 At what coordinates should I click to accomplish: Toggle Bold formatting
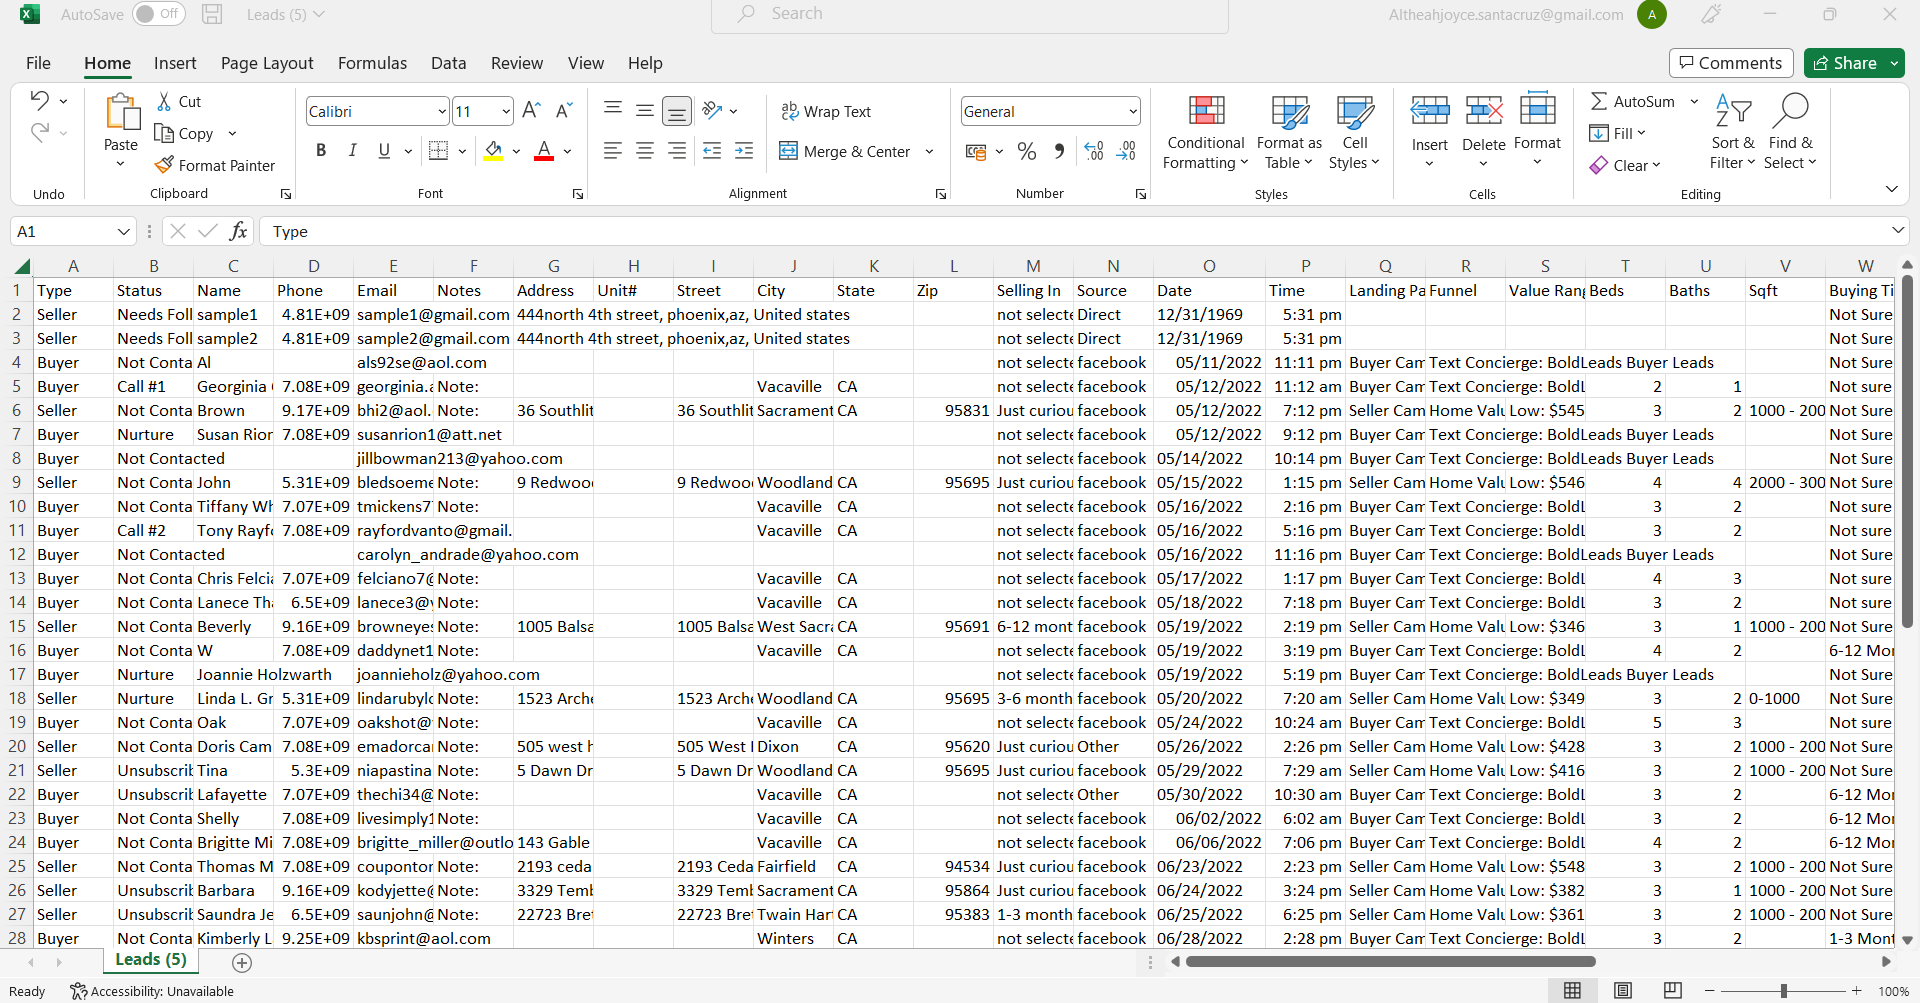click(x=321, y=151)
